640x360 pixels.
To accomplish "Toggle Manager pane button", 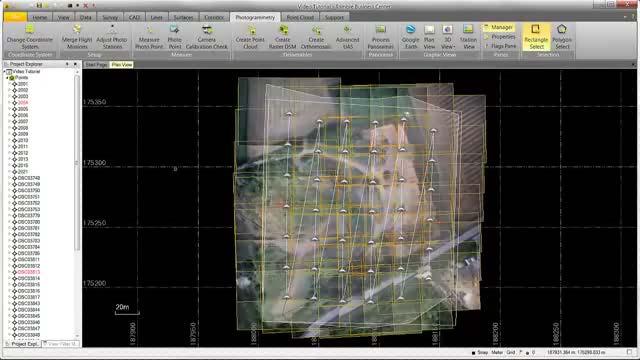I will coord(498,28).
